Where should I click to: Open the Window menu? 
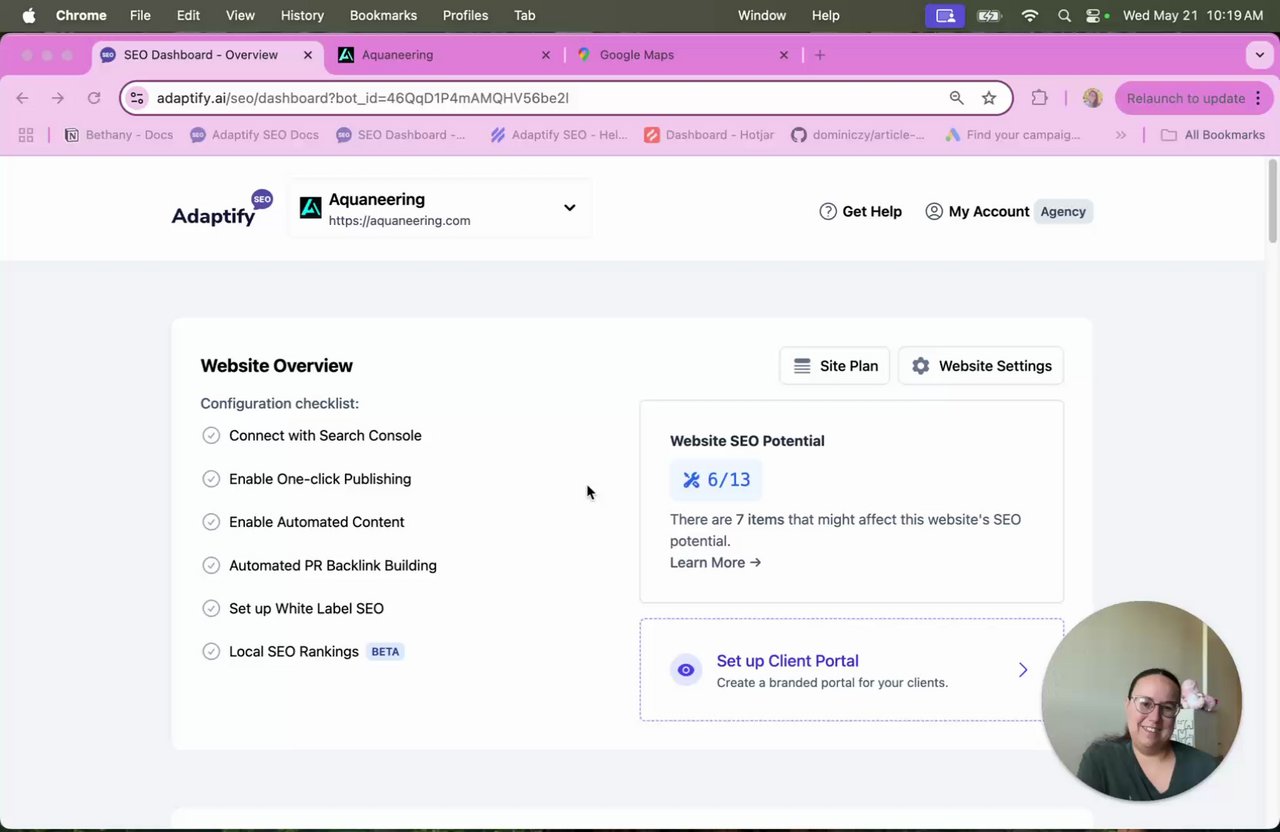(762, 15)
